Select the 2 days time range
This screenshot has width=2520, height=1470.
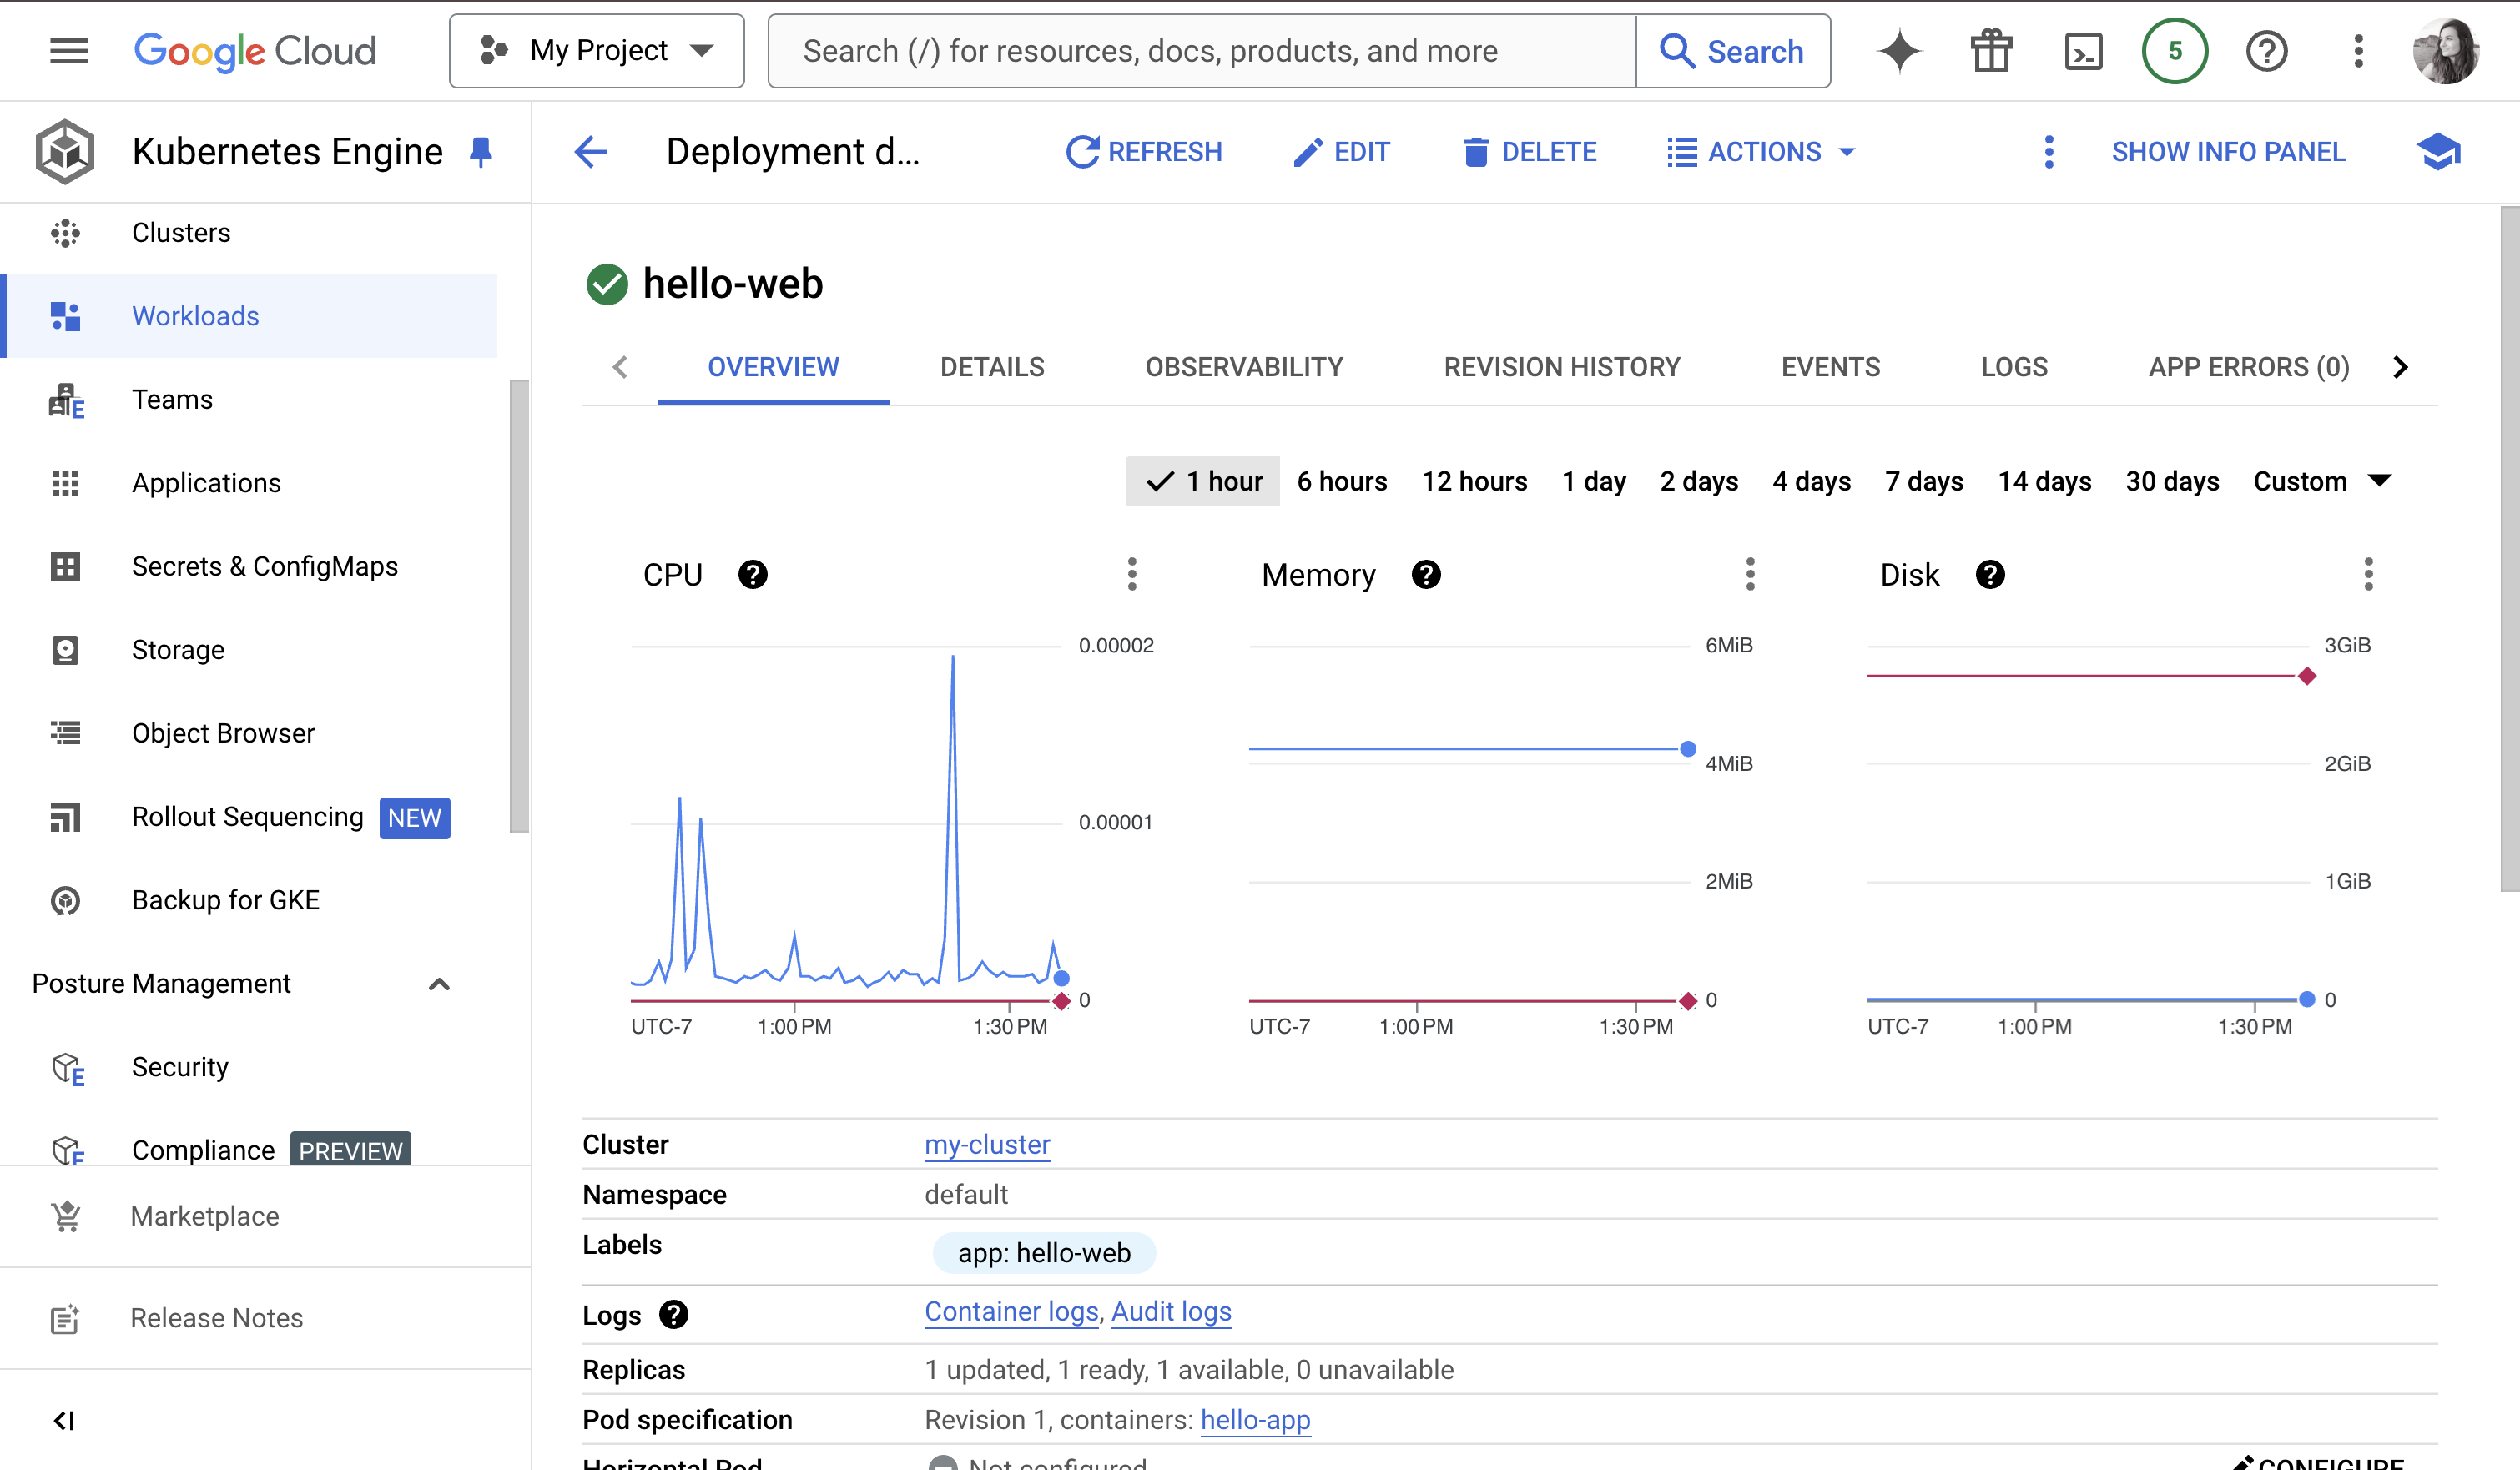[x=1699, y=482]
